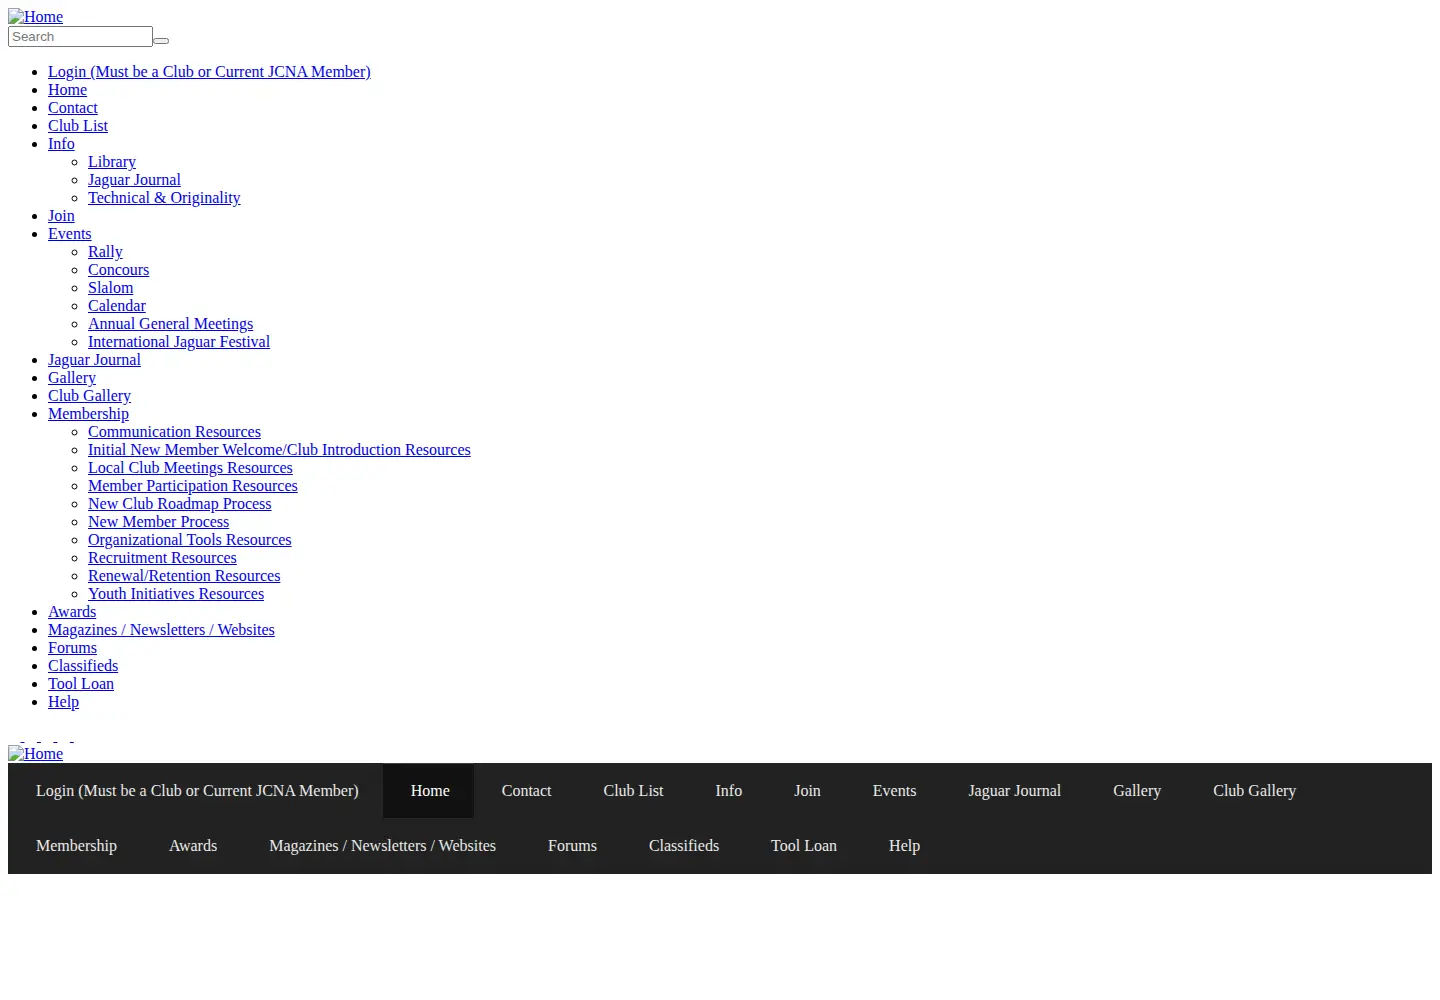Click Help in the dark navigation bar
The height and width of the screenshot is (1000, 1440).
pyautogui.click(x=904, y=846)
